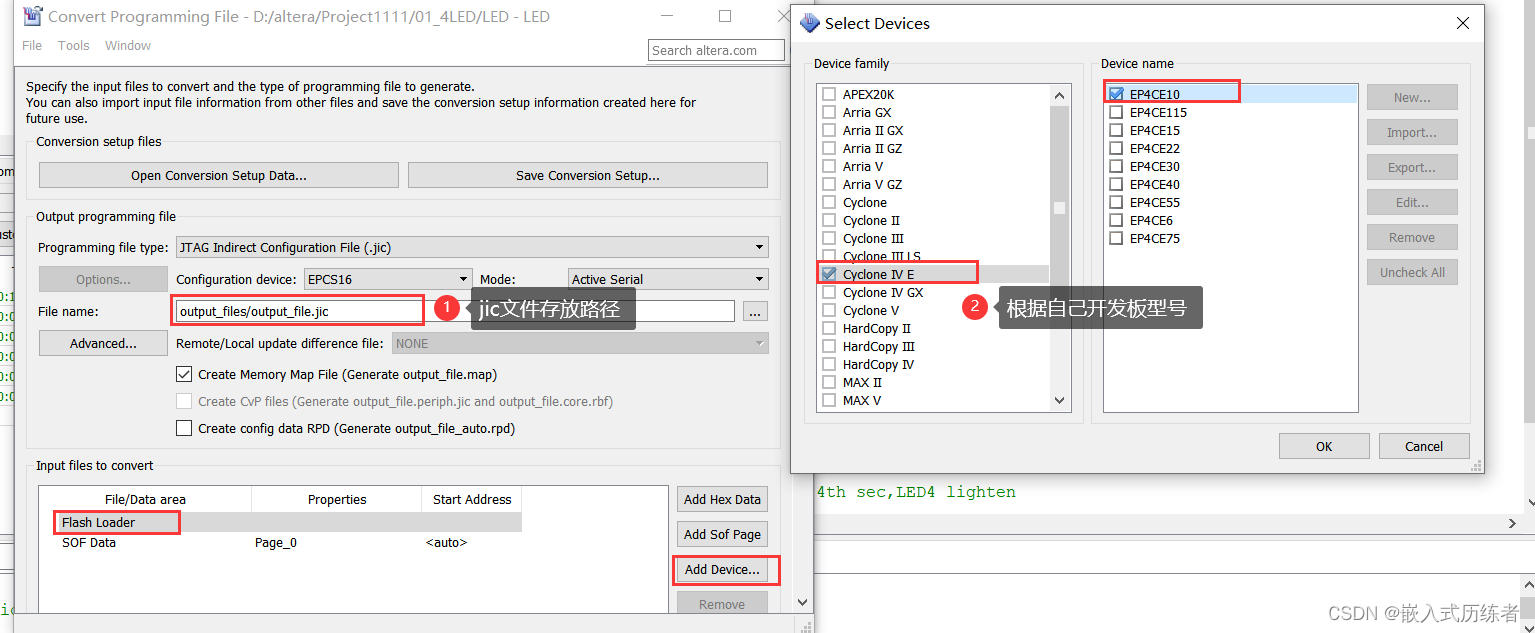The height and width of the screenshot is (633, 1535).
Task: Click the Start Address column header
Action: click(472, 499)
